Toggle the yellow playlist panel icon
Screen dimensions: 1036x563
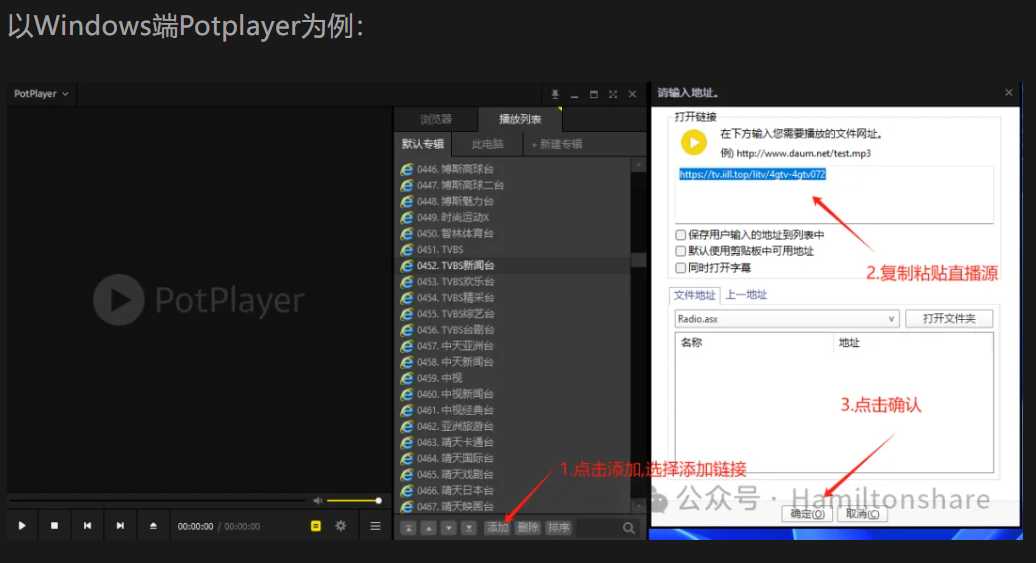[316, 526]
